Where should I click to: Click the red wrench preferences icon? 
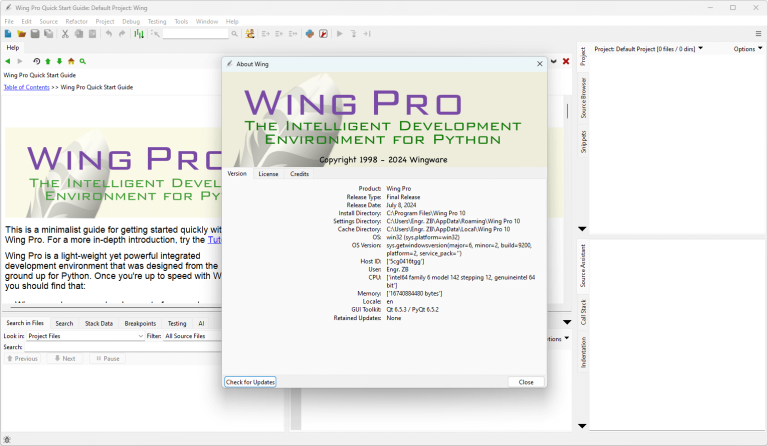pyautogui.click(x=323, y=34)
